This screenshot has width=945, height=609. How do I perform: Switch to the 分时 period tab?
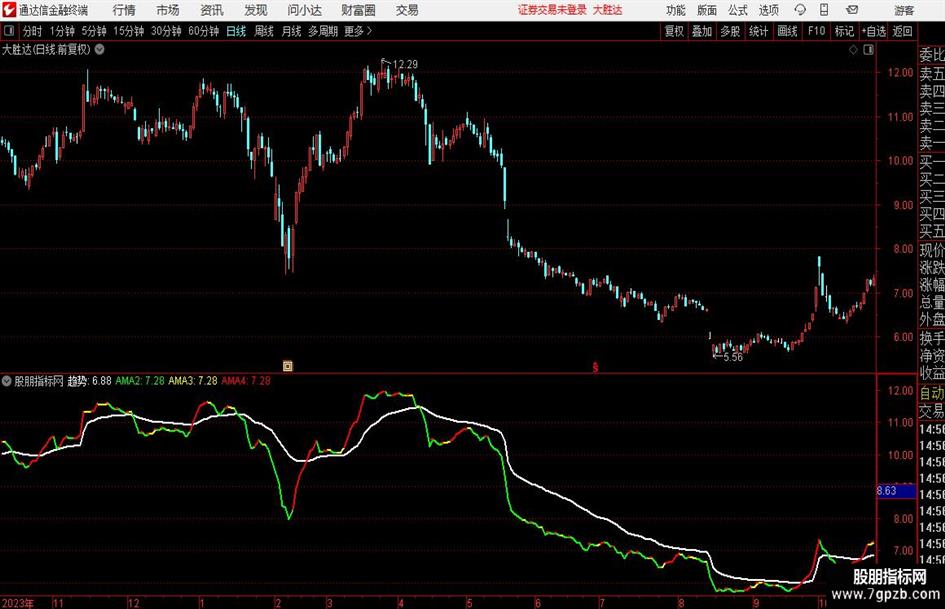(32, 31)
